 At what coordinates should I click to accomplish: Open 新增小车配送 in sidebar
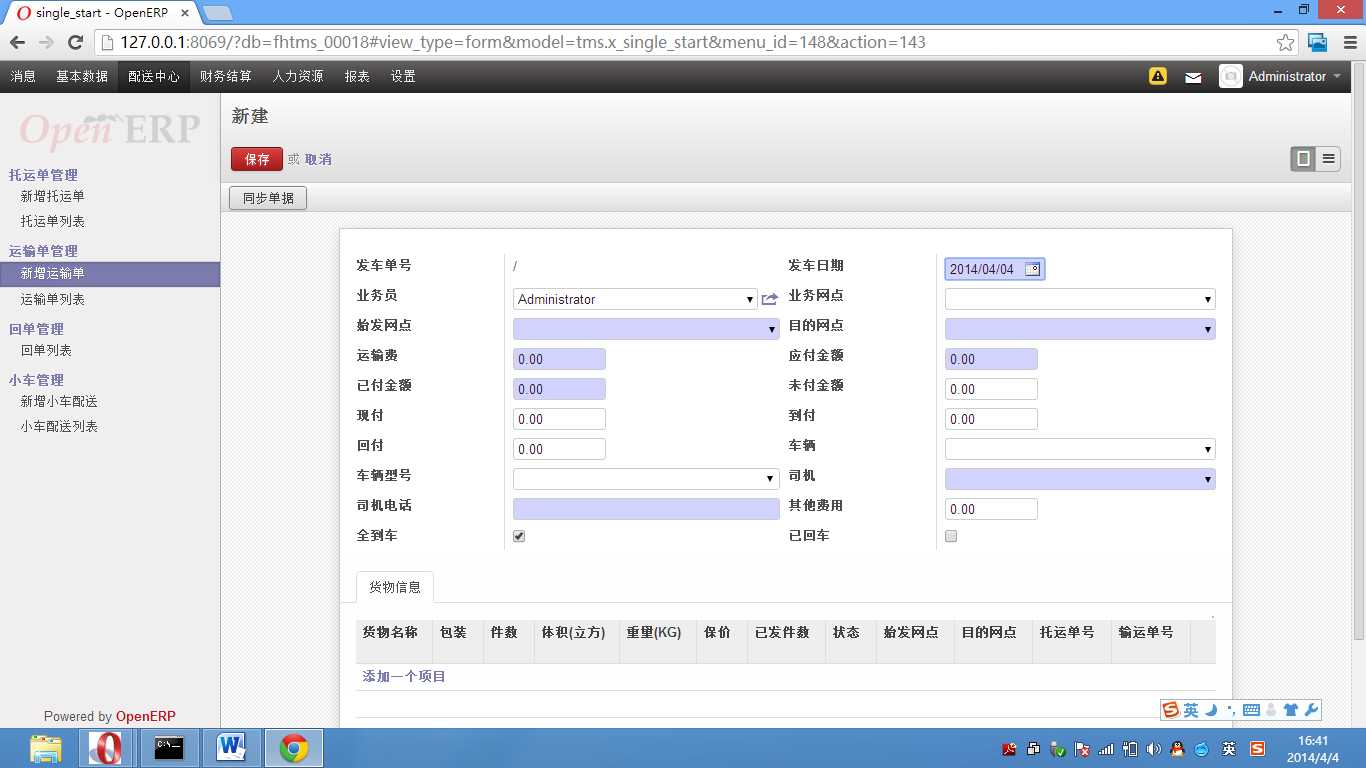pyautogui.click(x=59, y=401)
